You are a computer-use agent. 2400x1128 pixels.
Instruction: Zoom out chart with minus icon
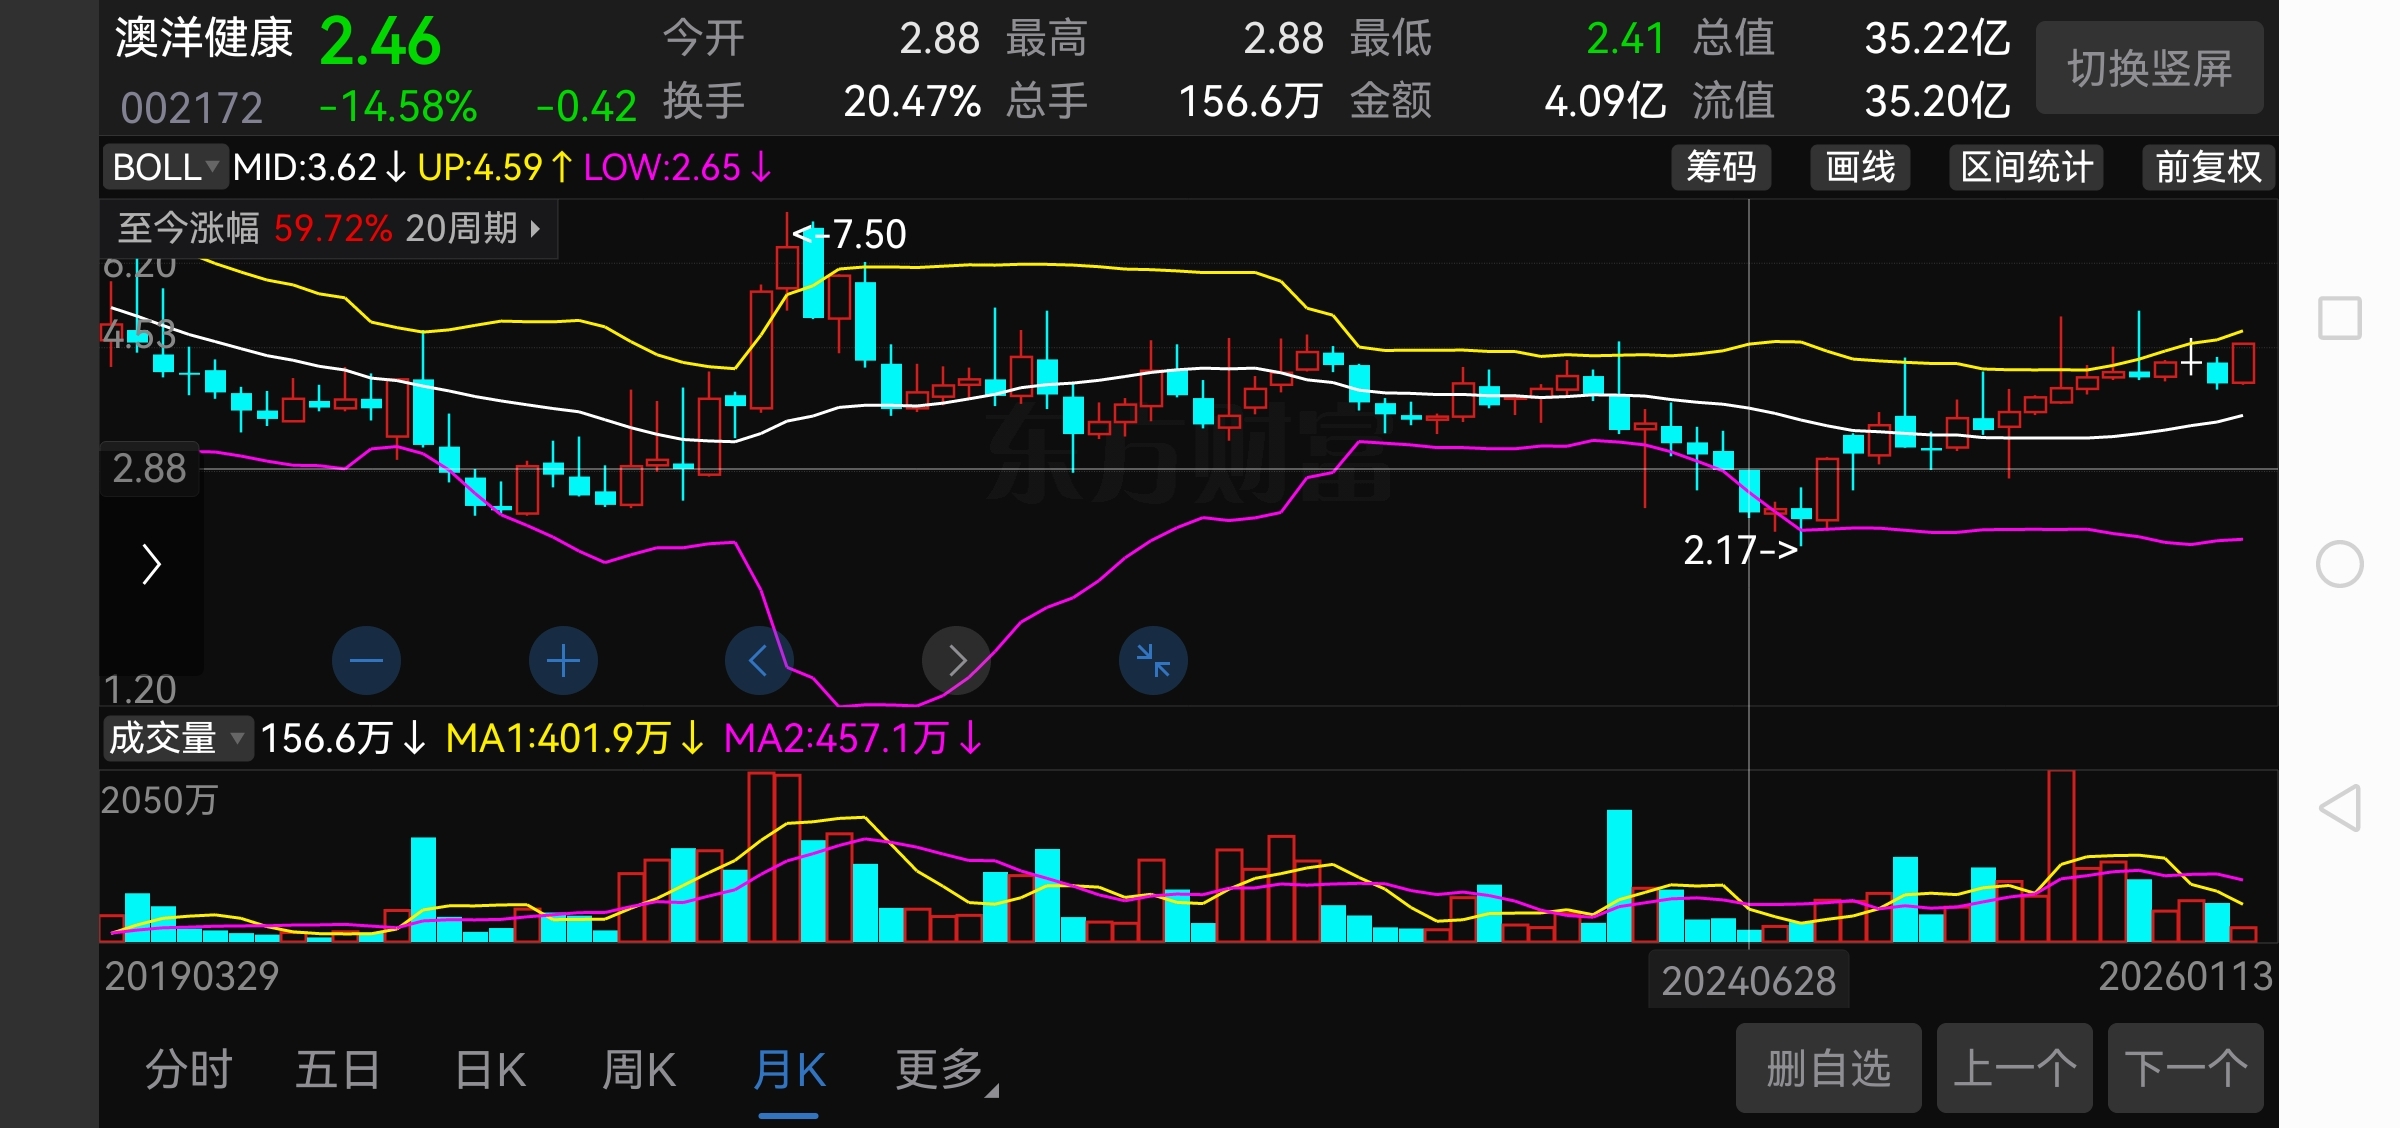[x=366, y=661]
